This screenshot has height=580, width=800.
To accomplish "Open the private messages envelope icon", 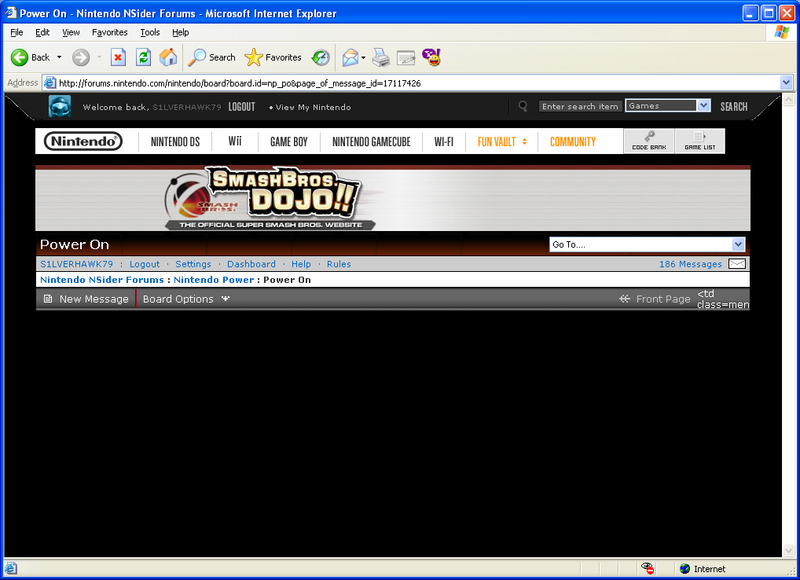I will tap(737, 264).
